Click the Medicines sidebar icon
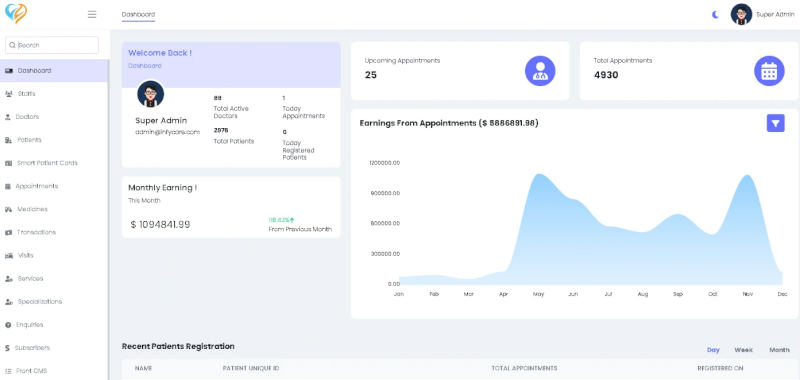 (x=9, y=209)
